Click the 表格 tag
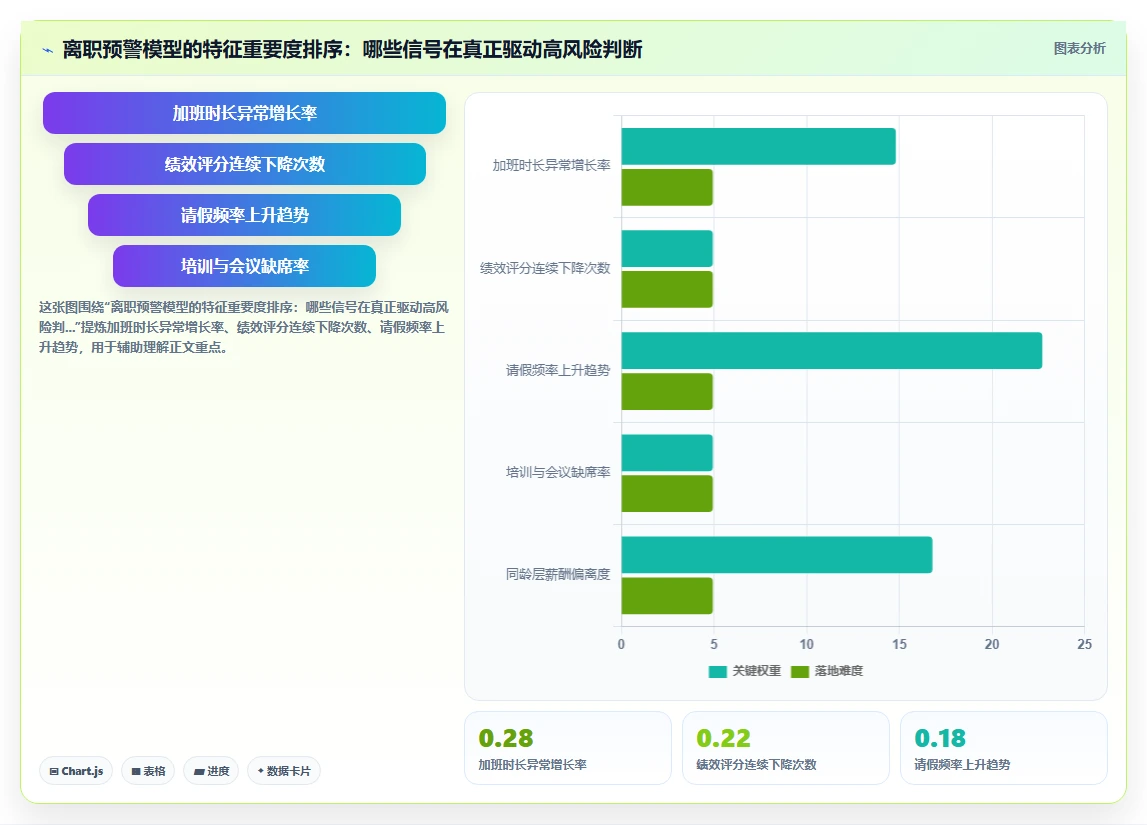This screenshot has height=825, width=1147. [x=148, y=771]
